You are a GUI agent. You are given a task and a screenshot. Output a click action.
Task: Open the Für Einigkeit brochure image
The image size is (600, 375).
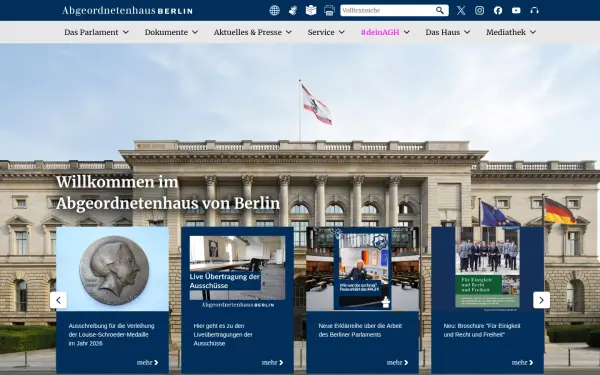[x=488, y=269]
